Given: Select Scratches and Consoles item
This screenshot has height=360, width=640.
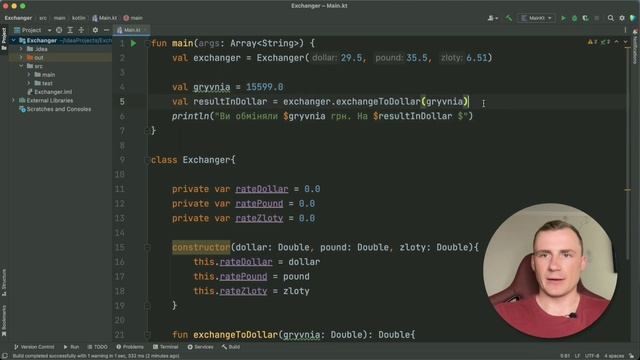Looking at the screenshot, I should click(x=55, y=109).
